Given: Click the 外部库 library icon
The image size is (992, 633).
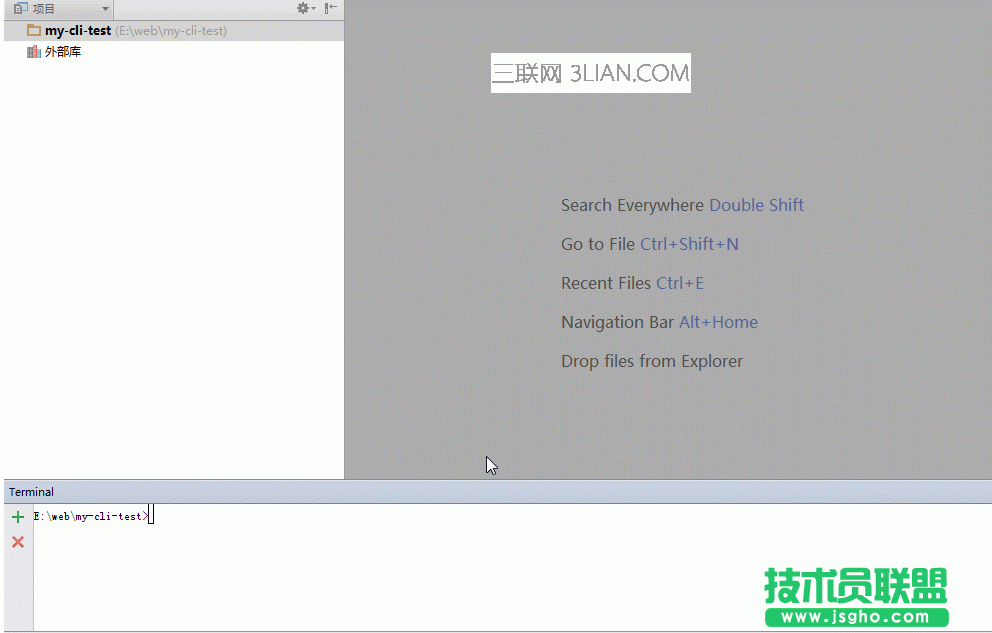Looking at the screenshot, I should [34, 52].
